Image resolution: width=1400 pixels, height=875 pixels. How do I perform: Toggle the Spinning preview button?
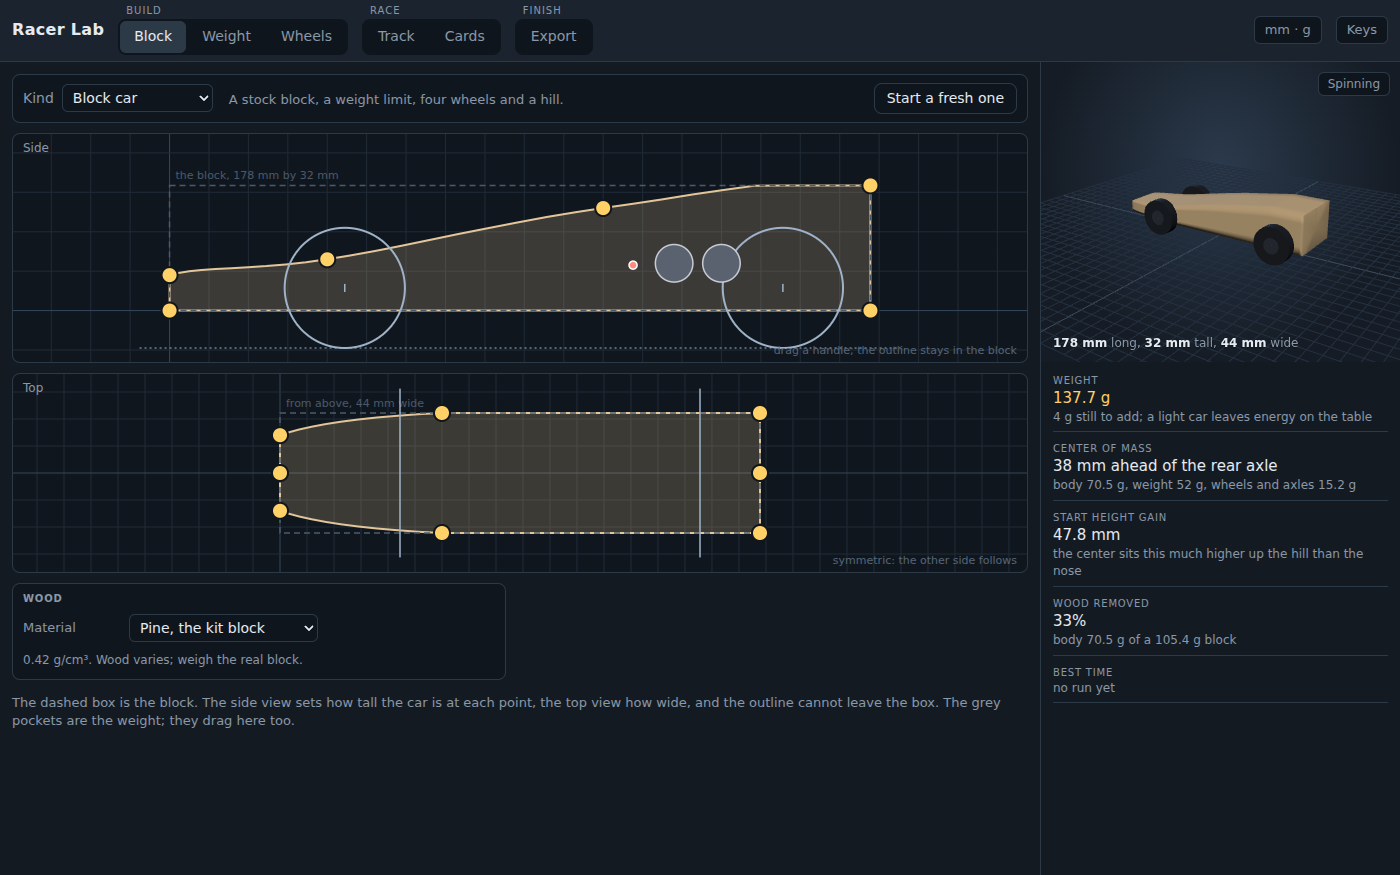1353,84
